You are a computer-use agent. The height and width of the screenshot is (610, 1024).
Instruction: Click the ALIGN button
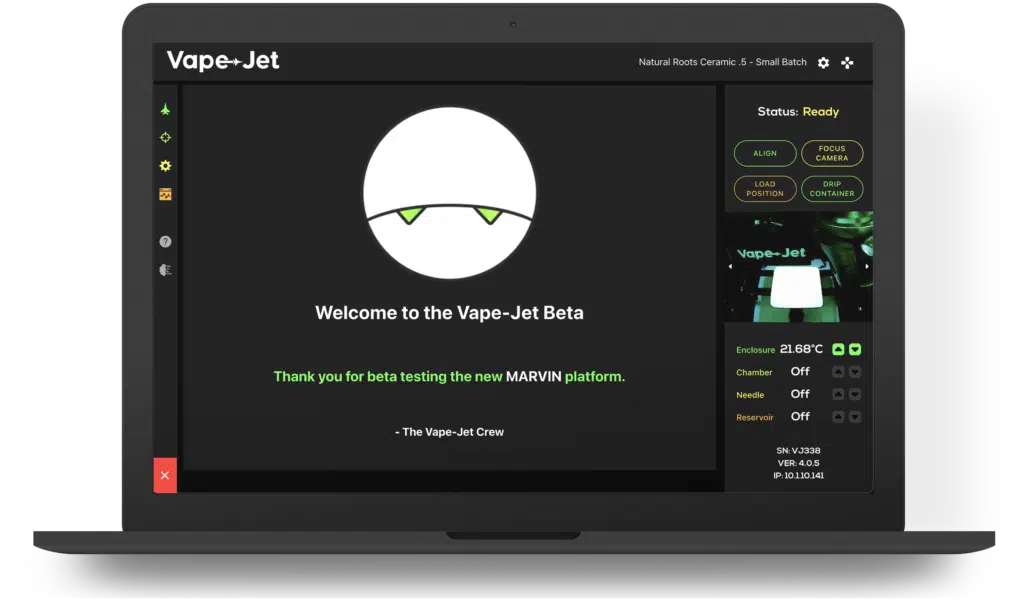click(x=765, y=153)
